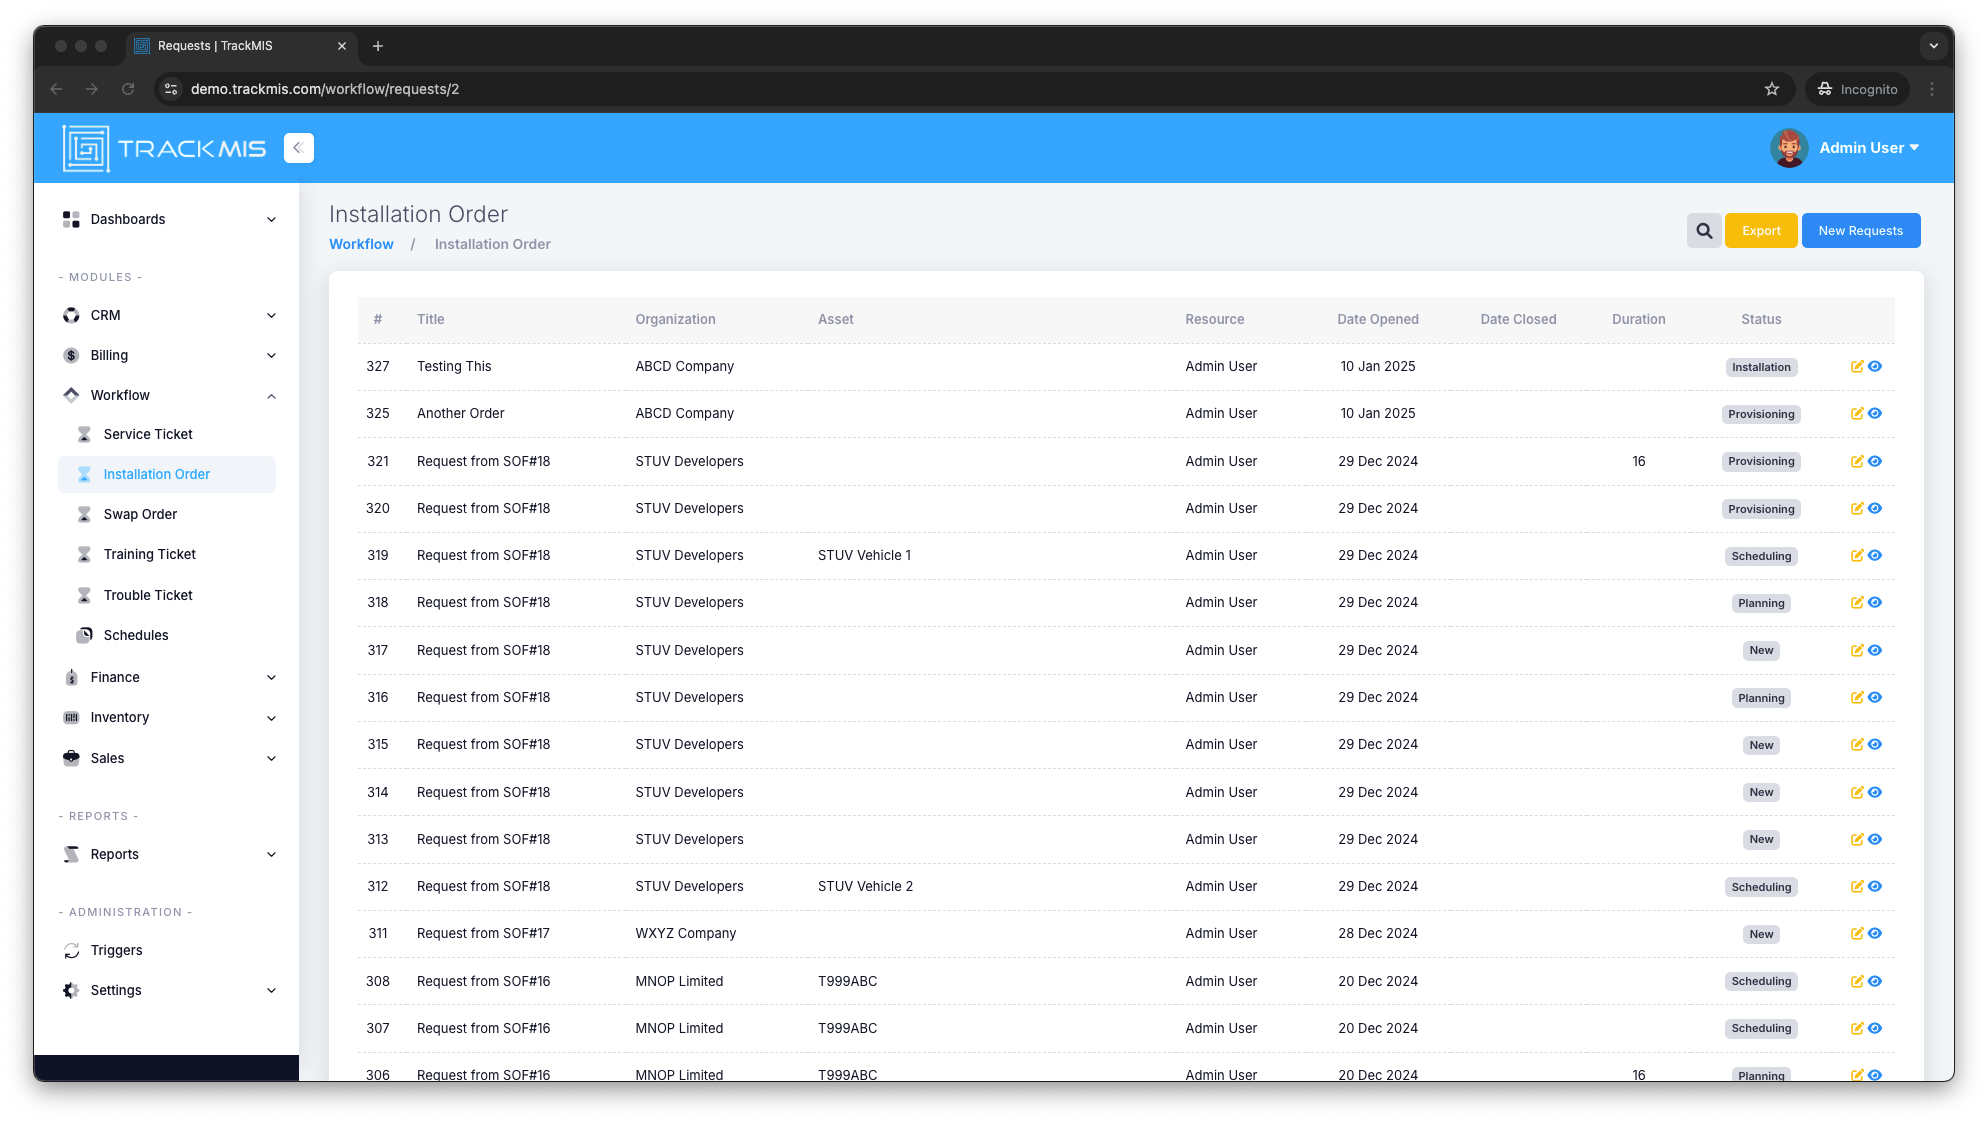
Task: View order 327 with the eye icon
Action: click(x=1875, y=367)
